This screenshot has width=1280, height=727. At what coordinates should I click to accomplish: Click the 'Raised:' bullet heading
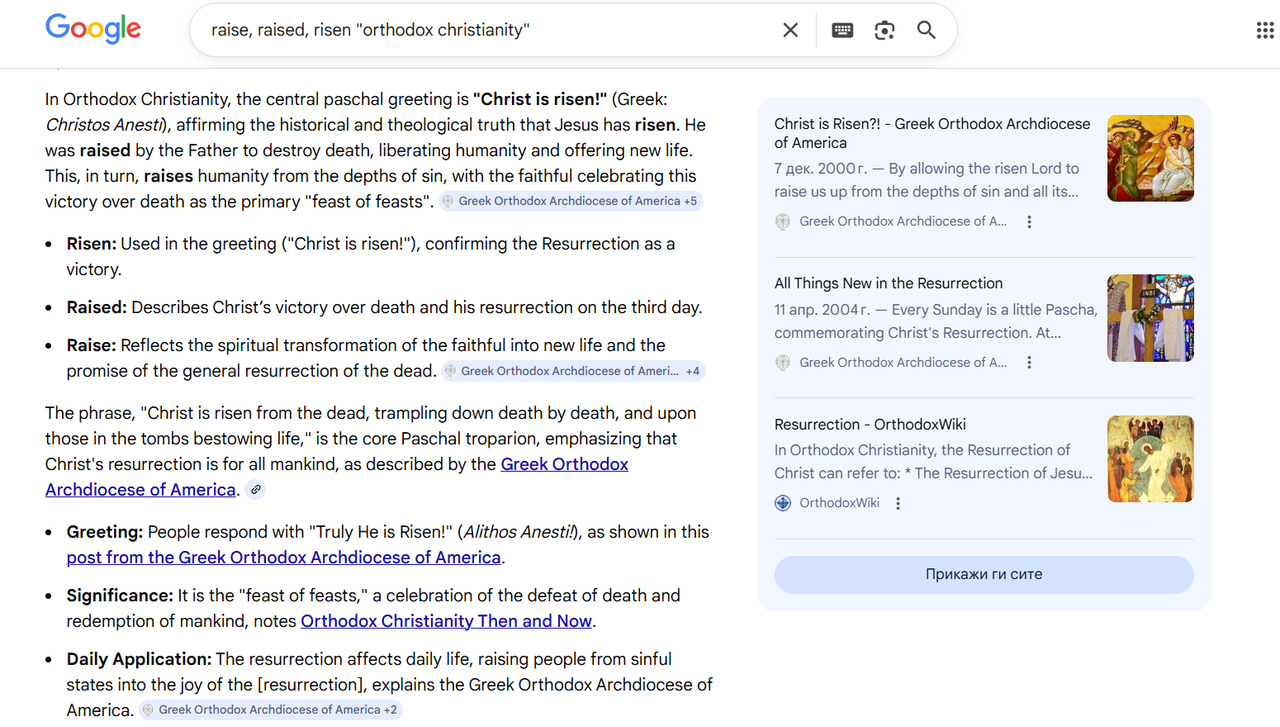pos(97,308)
